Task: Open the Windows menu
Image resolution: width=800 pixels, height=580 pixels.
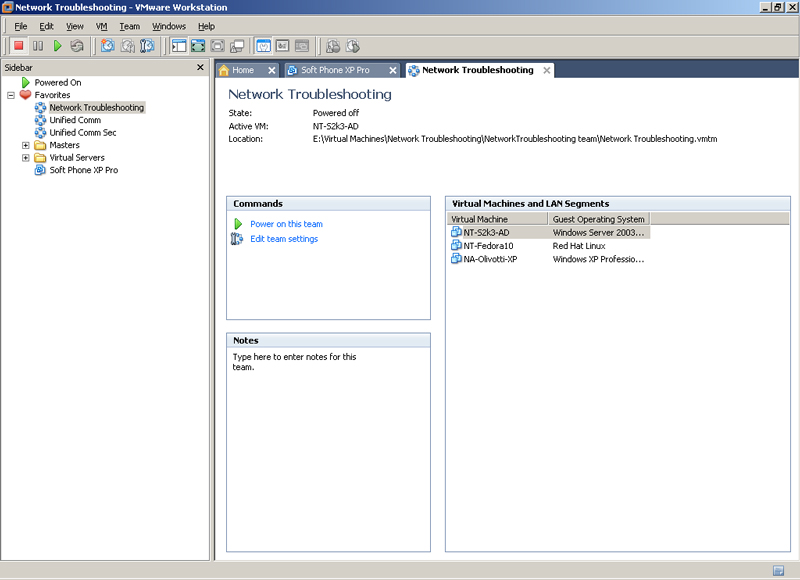Action: tap(169, 26)
